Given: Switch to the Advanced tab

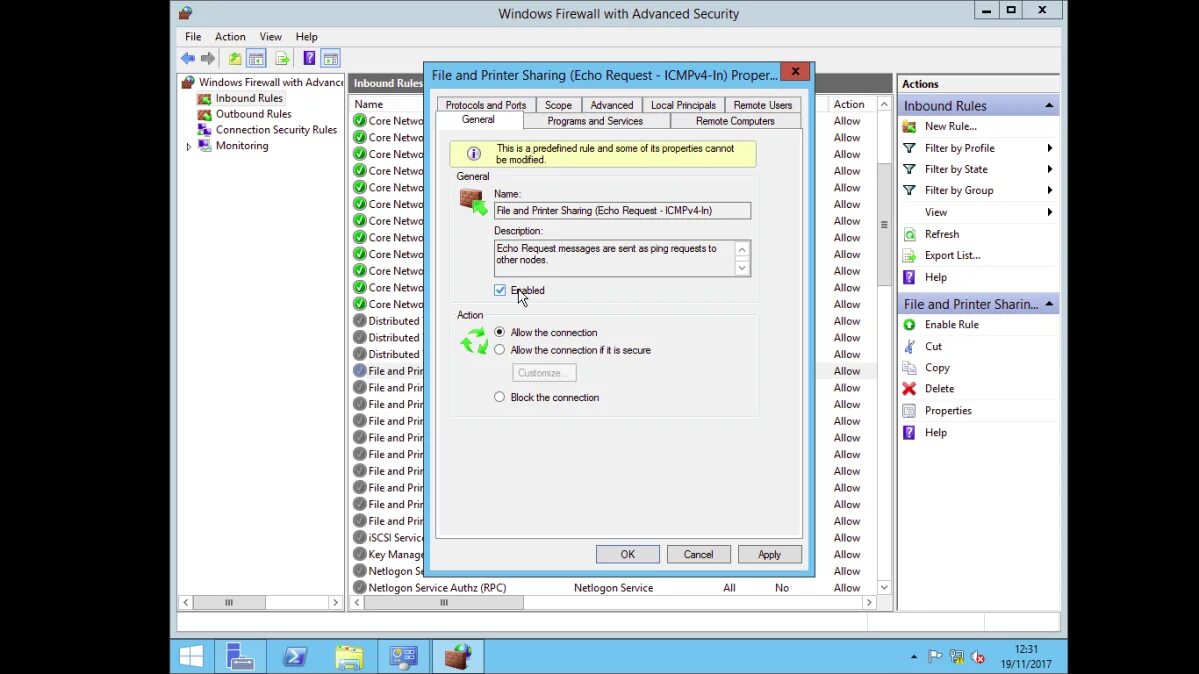Looking at the screenshot, I should (612, 105).
